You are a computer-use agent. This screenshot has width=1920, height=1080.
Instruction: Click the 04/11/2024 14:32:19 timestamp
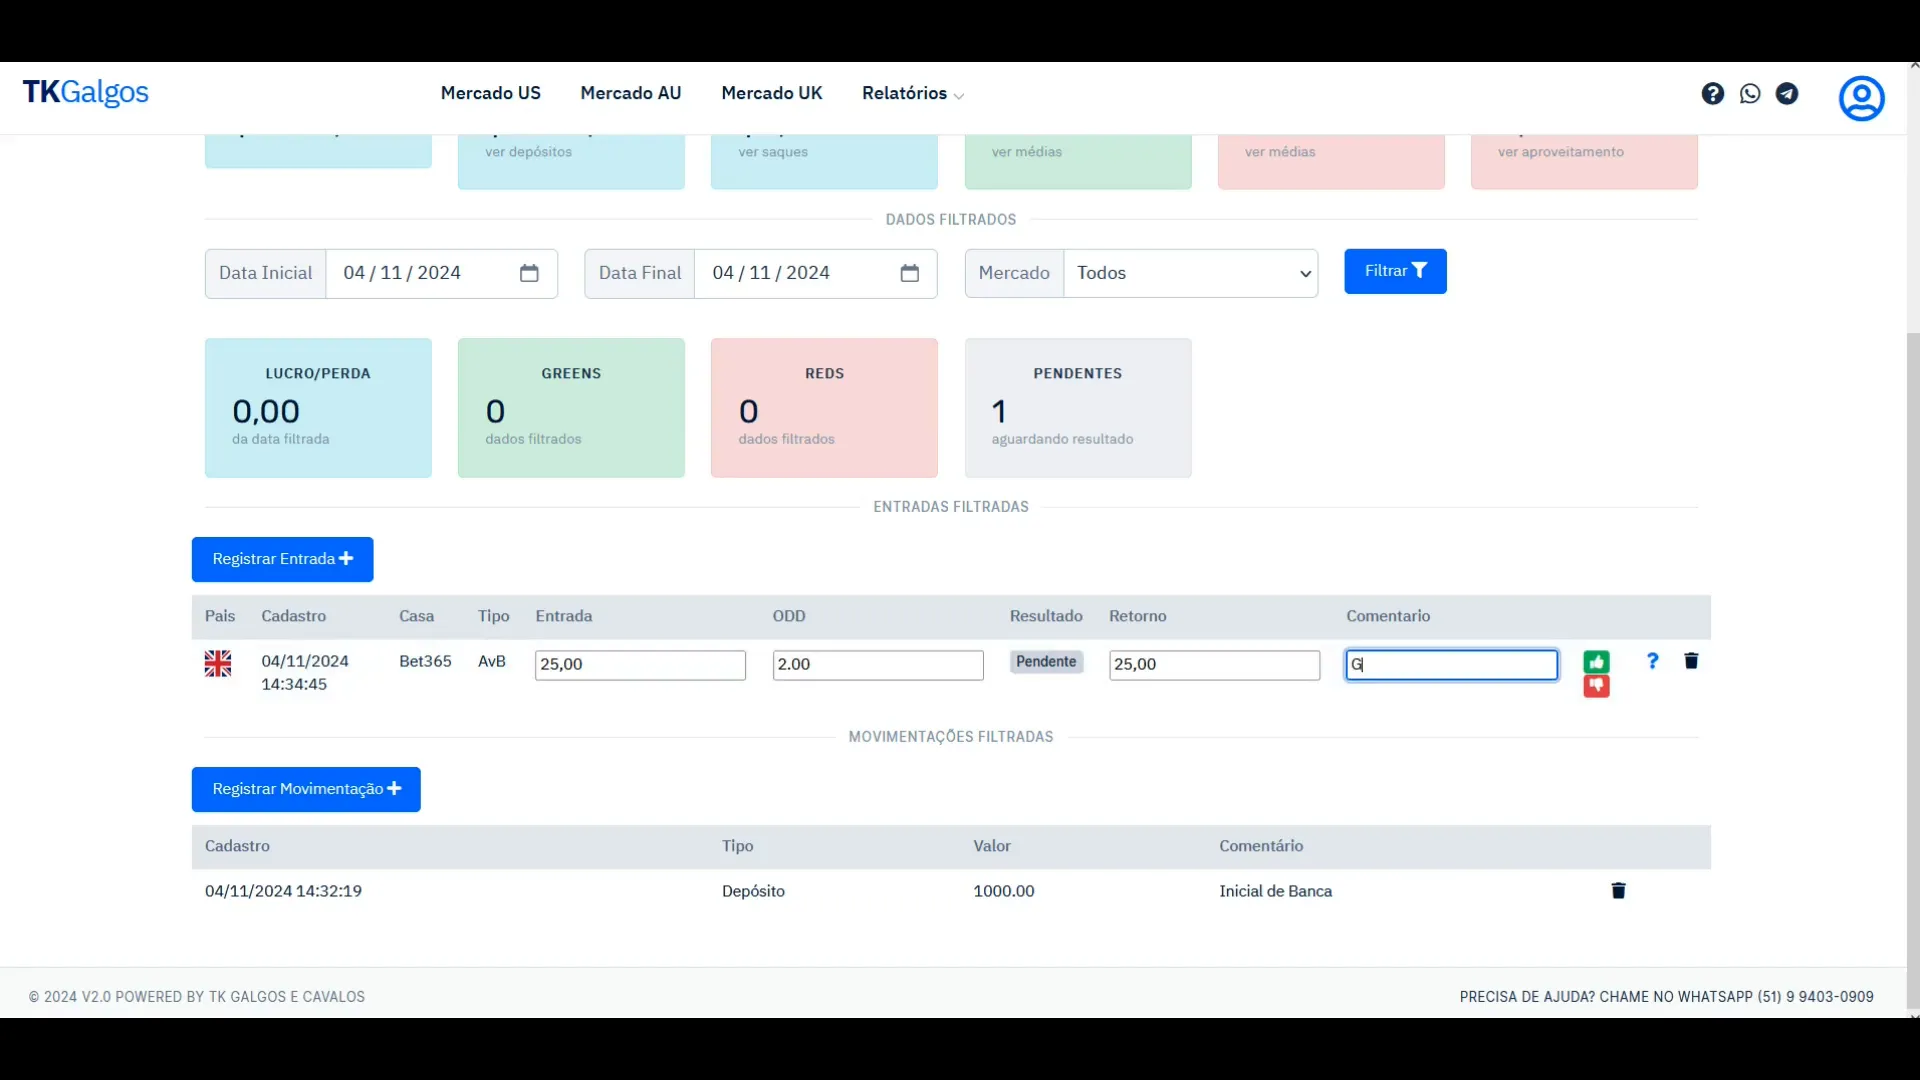[283, 891]
